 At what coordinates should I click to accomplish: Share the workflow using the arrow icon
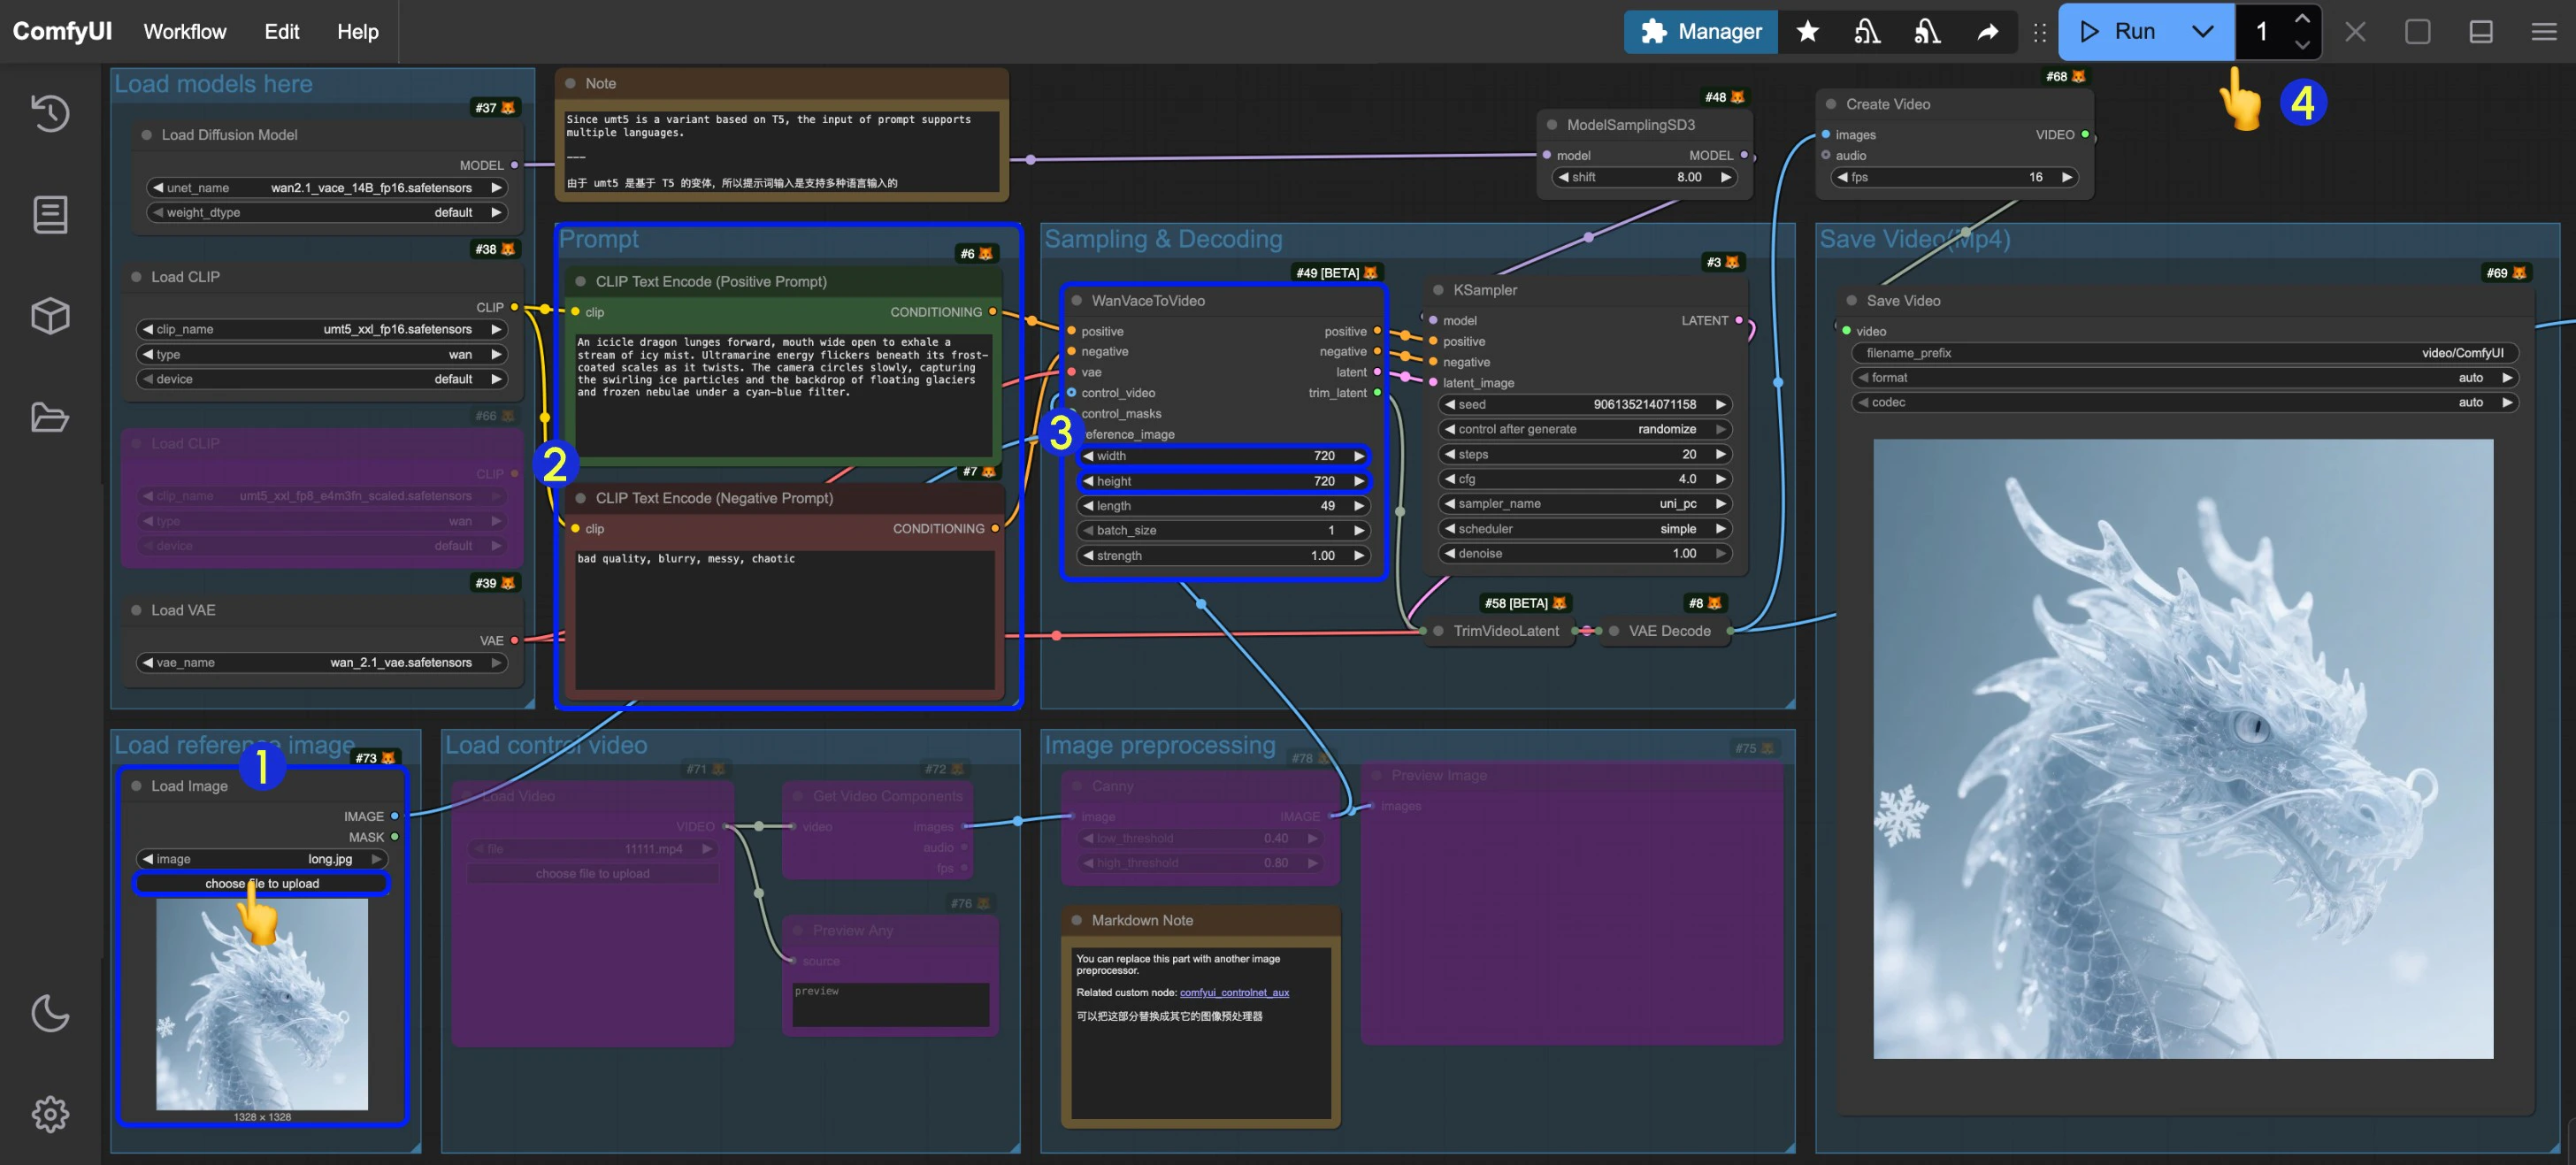tap(1988, 31)
